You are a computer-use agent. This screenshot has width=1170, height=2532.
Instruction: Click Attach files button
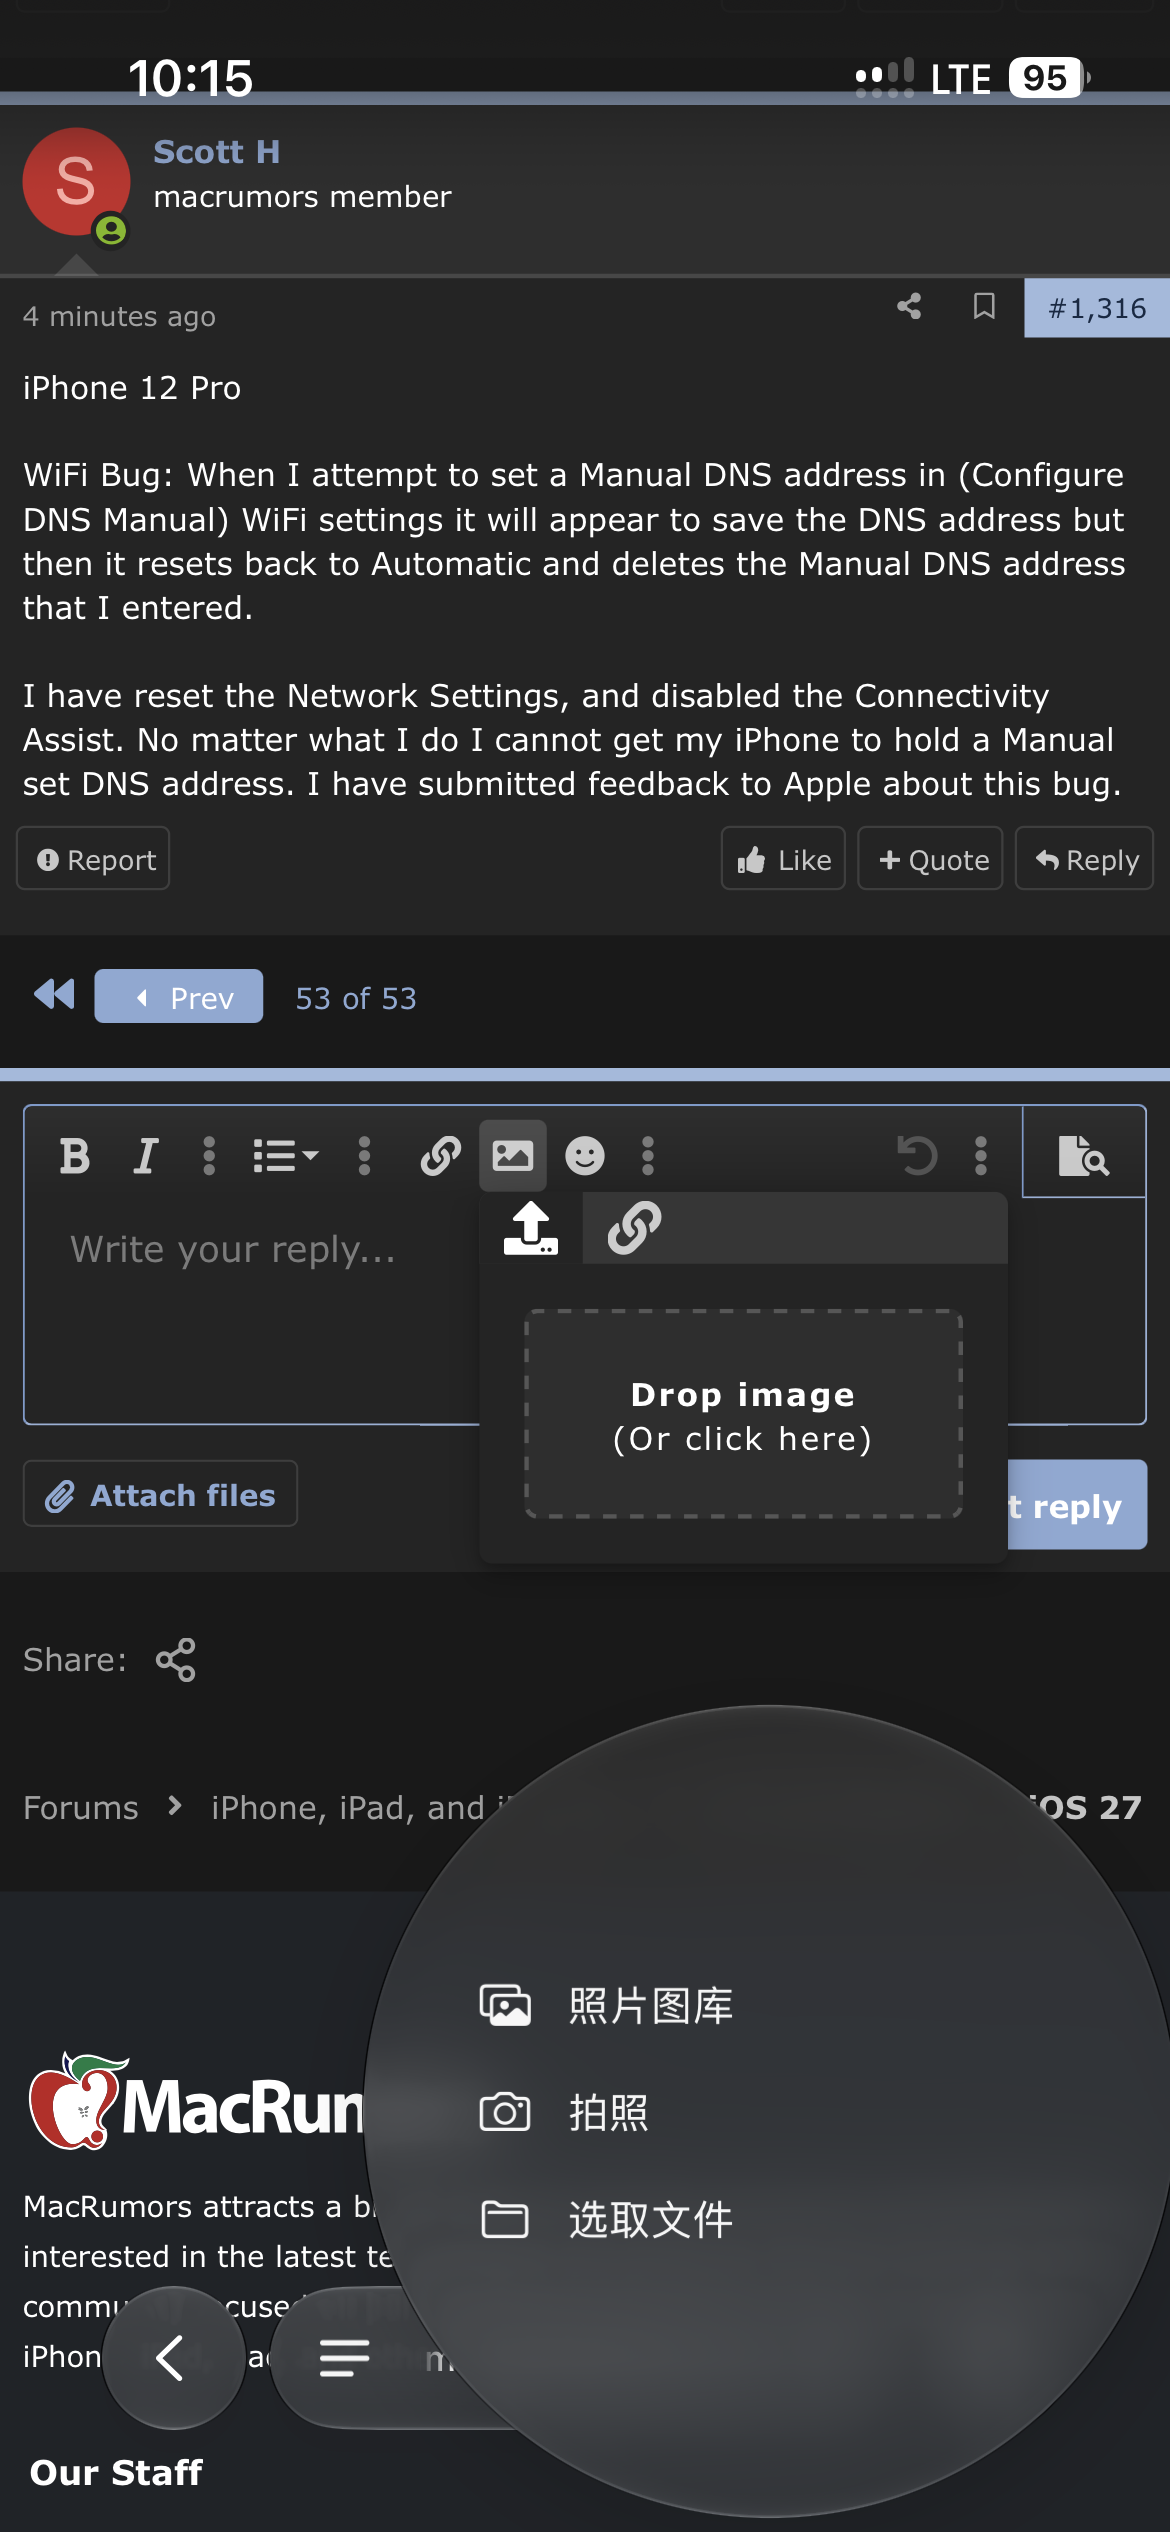[x=160, y=1494]
